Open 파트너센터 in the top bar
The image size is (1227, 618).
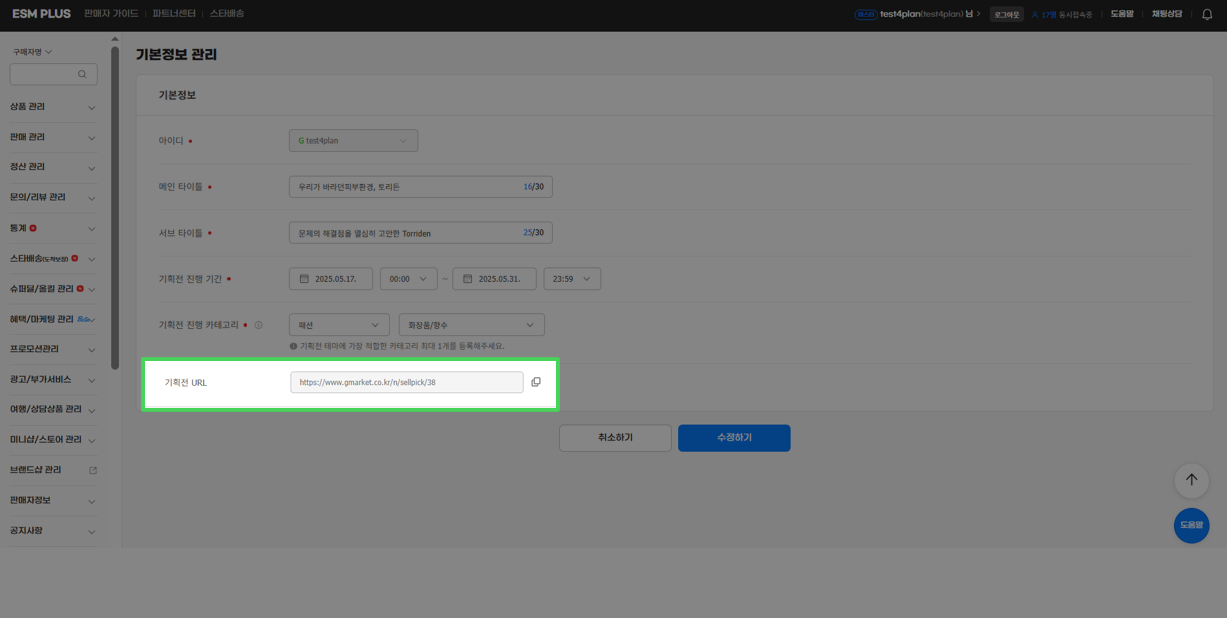click(174, 14)
